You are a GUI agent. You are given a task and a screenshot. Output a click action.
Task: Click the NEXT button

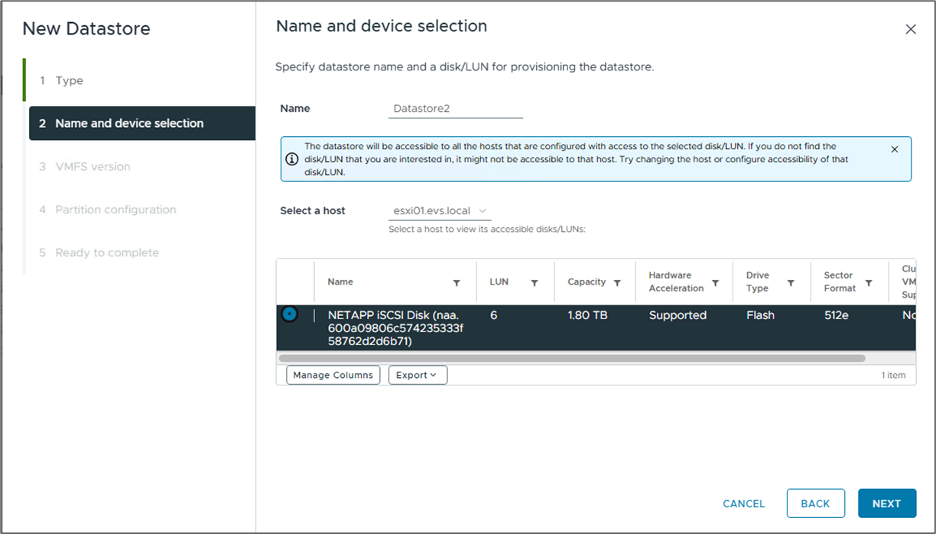(886, 504)
